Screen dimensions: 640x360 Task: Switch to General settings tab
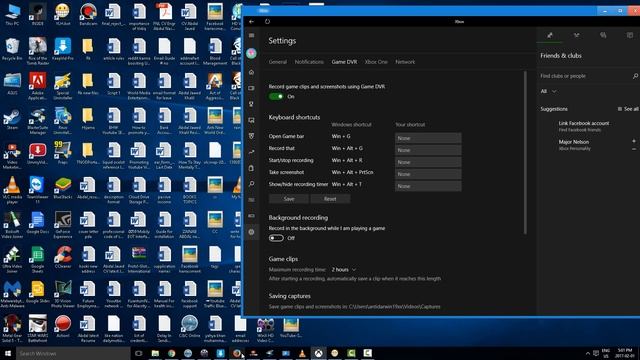pos(278,62)
